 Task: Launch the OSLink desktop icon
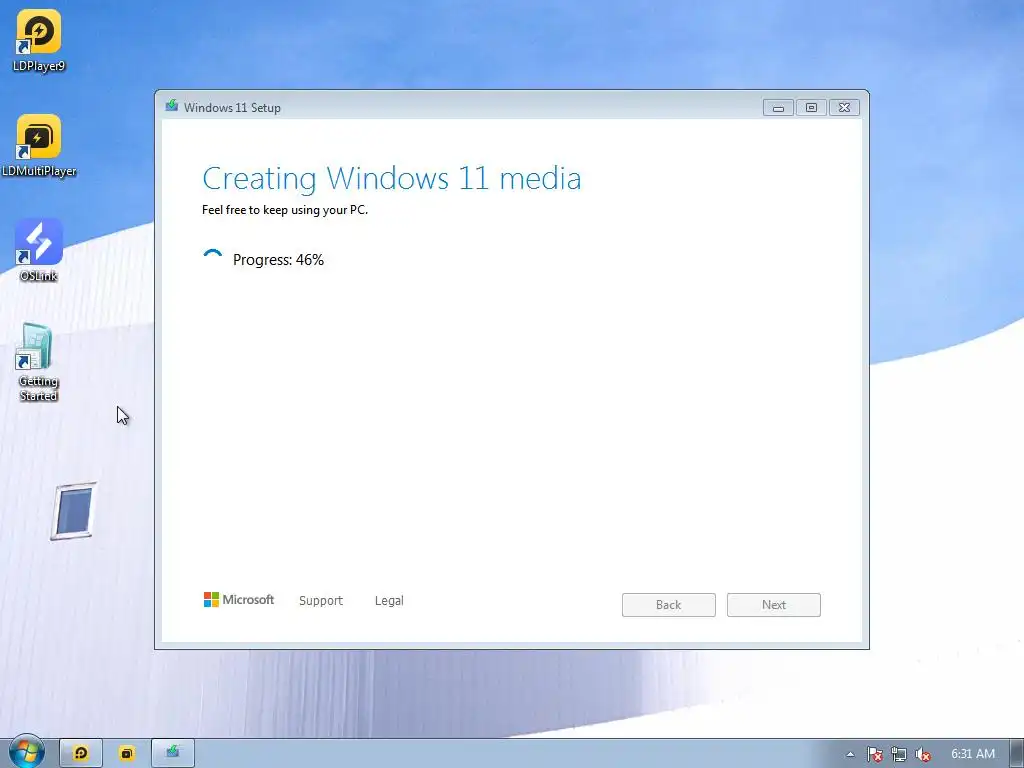point(39,250)
